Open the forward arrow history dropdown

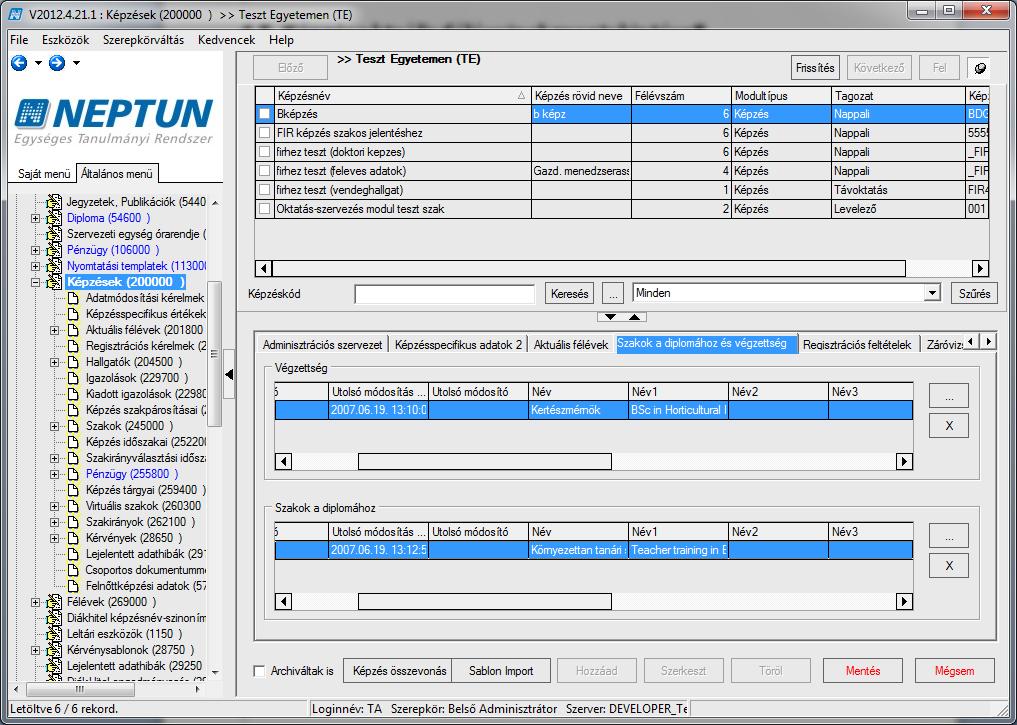coord(76,63)
